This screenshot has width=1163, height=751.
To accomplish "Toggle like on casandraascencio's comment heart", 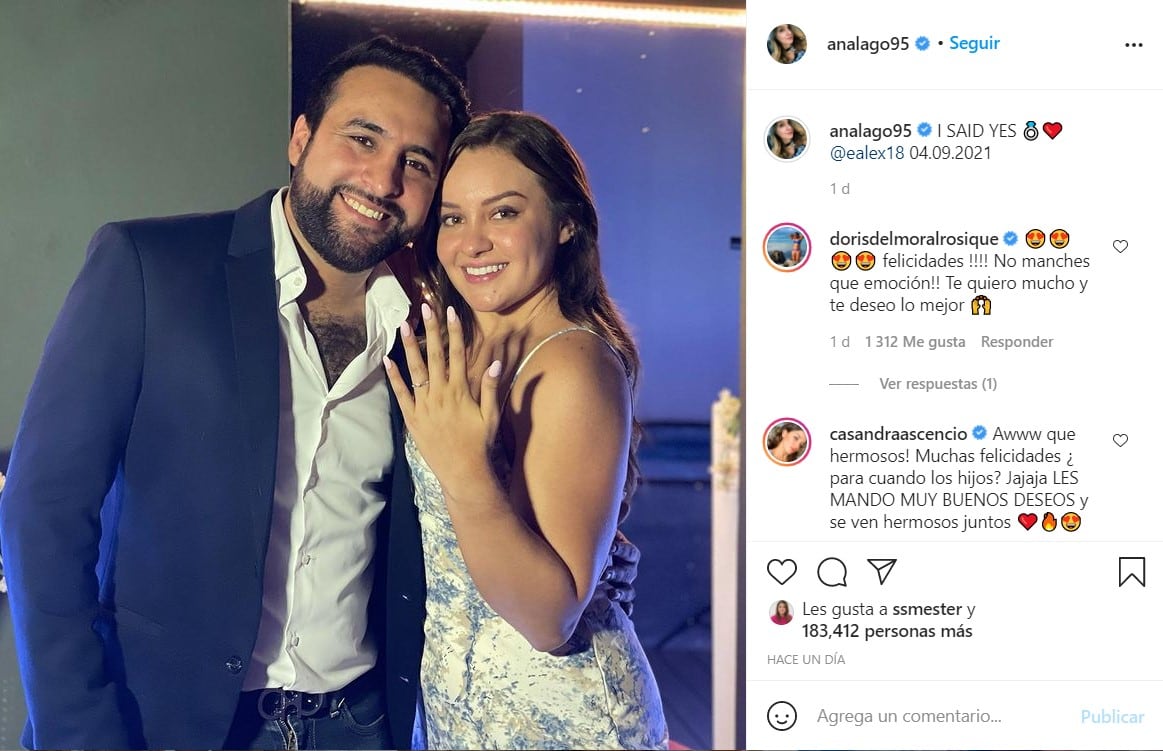I will 1120,440.
